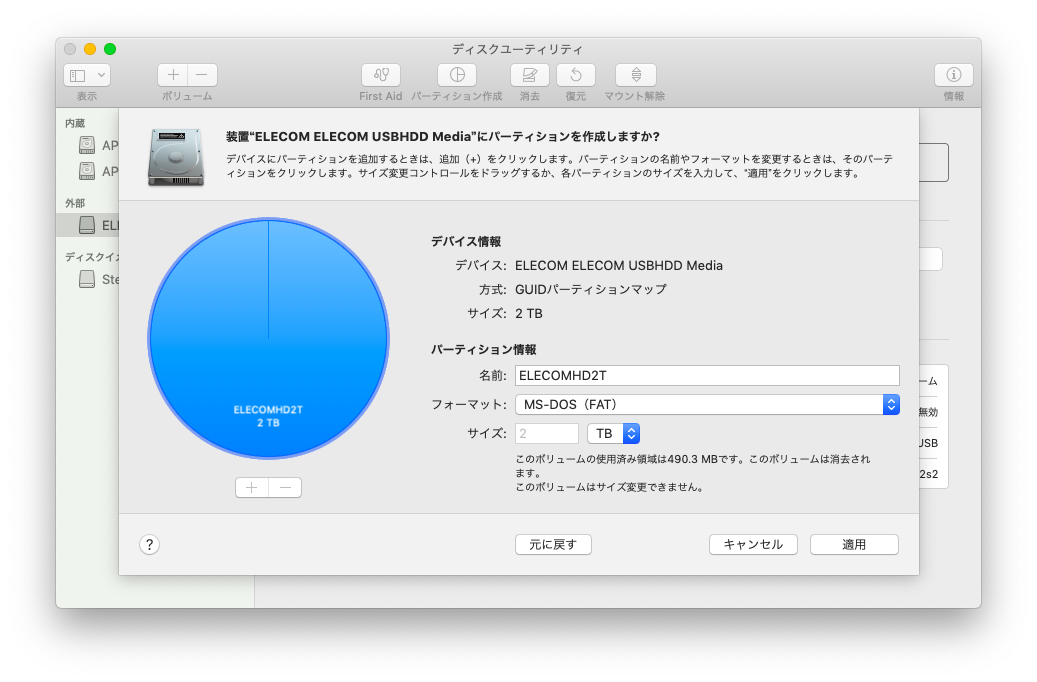Open the TB size unit dropdown
Viewport: 1037px width, 682px height.
pyautogui.click(x=614, y=433)
